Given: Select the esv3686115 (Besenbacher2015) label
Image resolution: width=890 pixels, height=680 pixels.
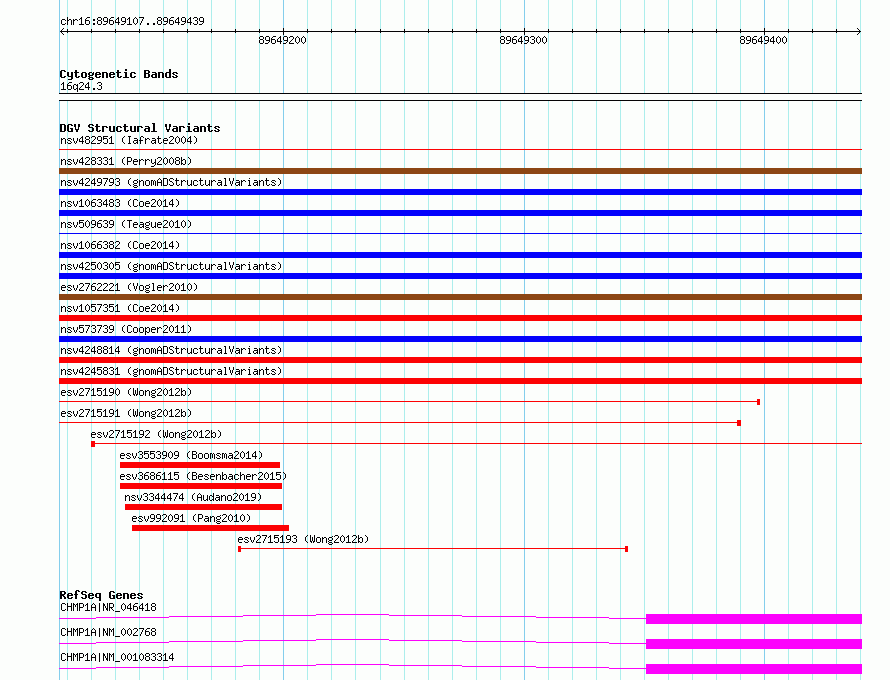Looking at the screenshot, I should click(203, 476).
